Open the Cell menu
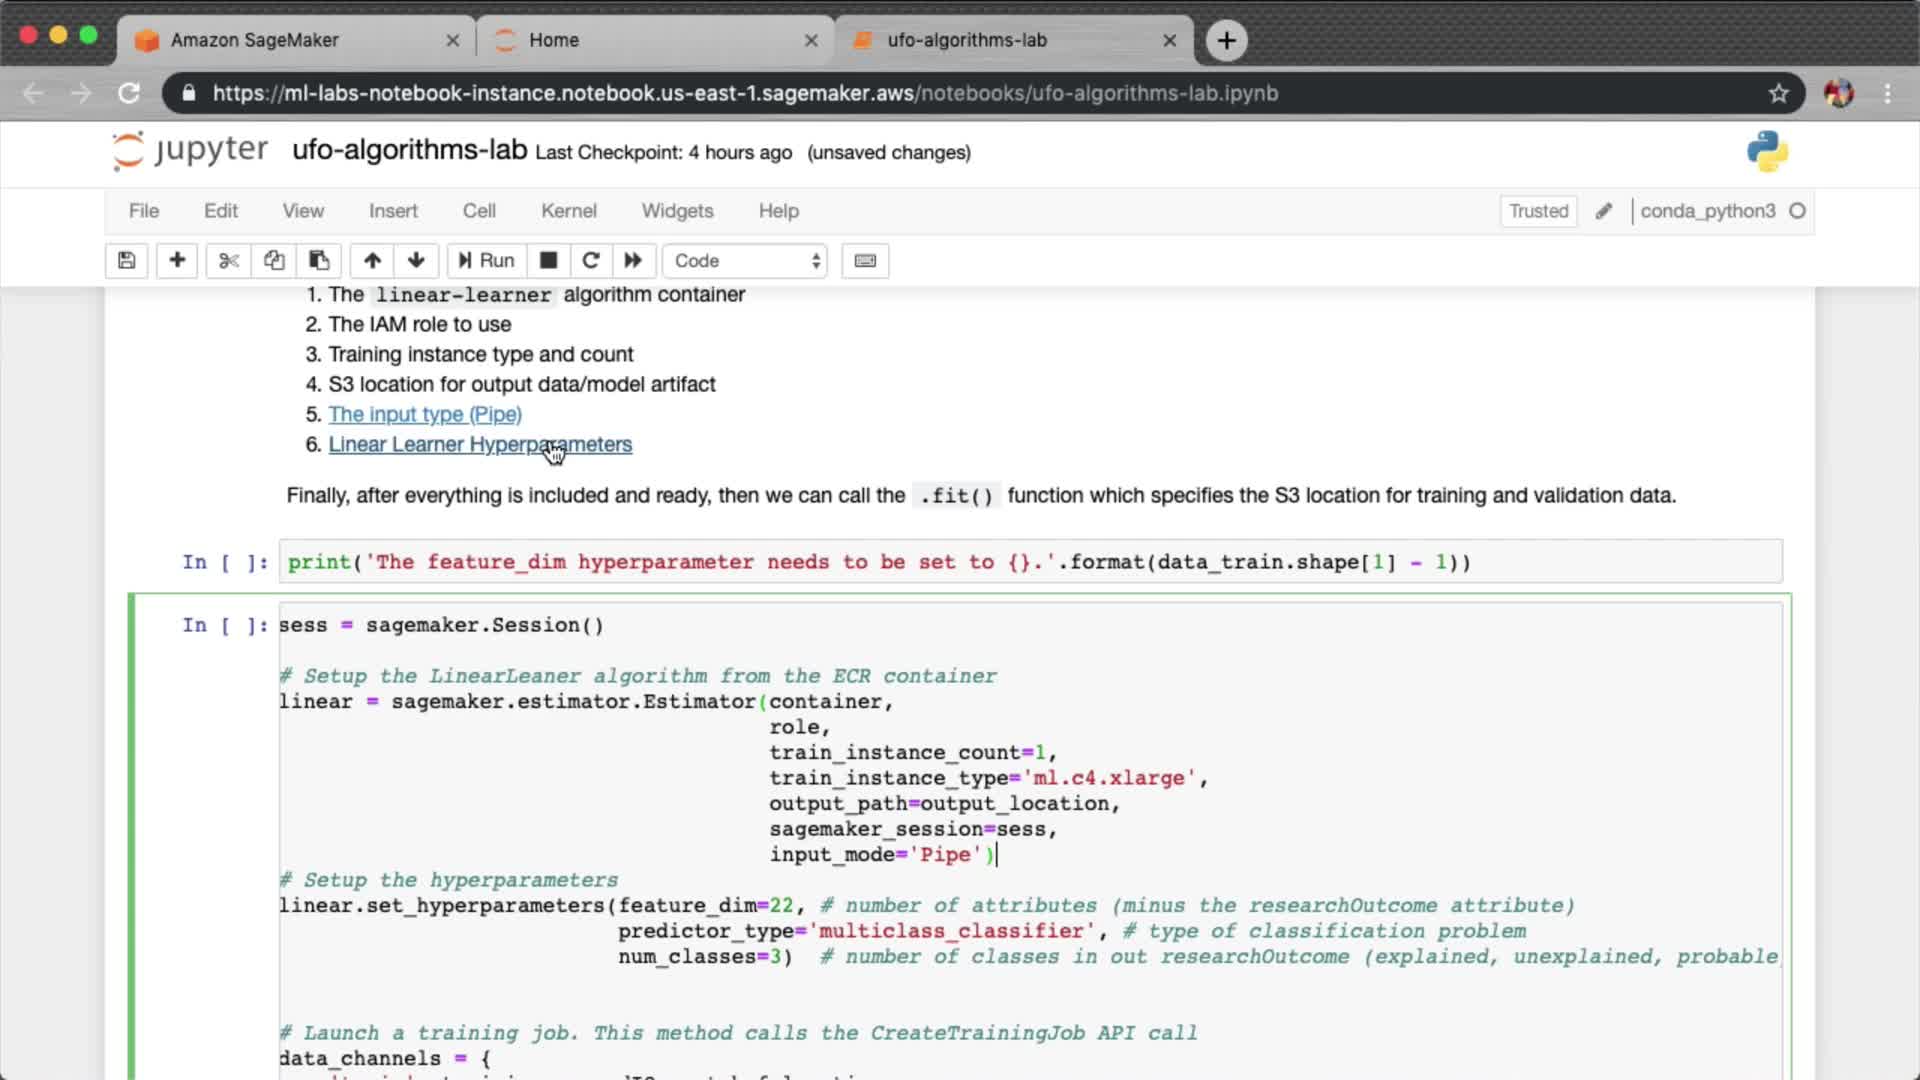The width and height of the screenshot is (1920, 1080). coord(479,211)
